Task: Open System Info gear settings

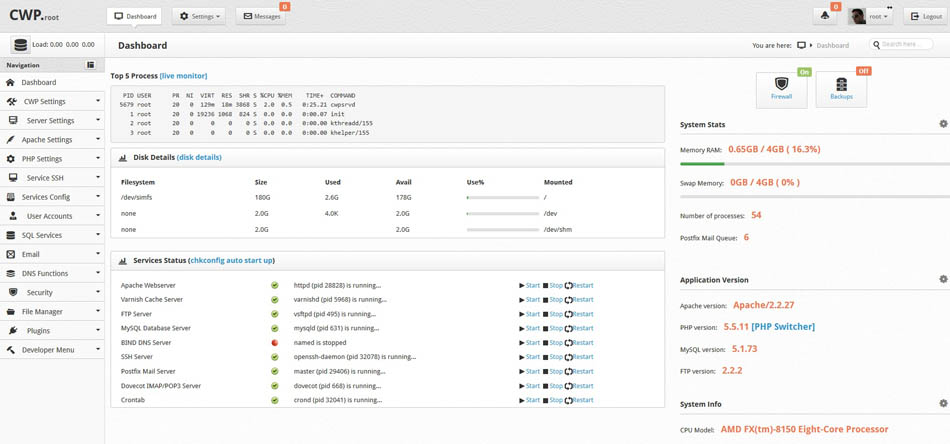Action: 943,403
